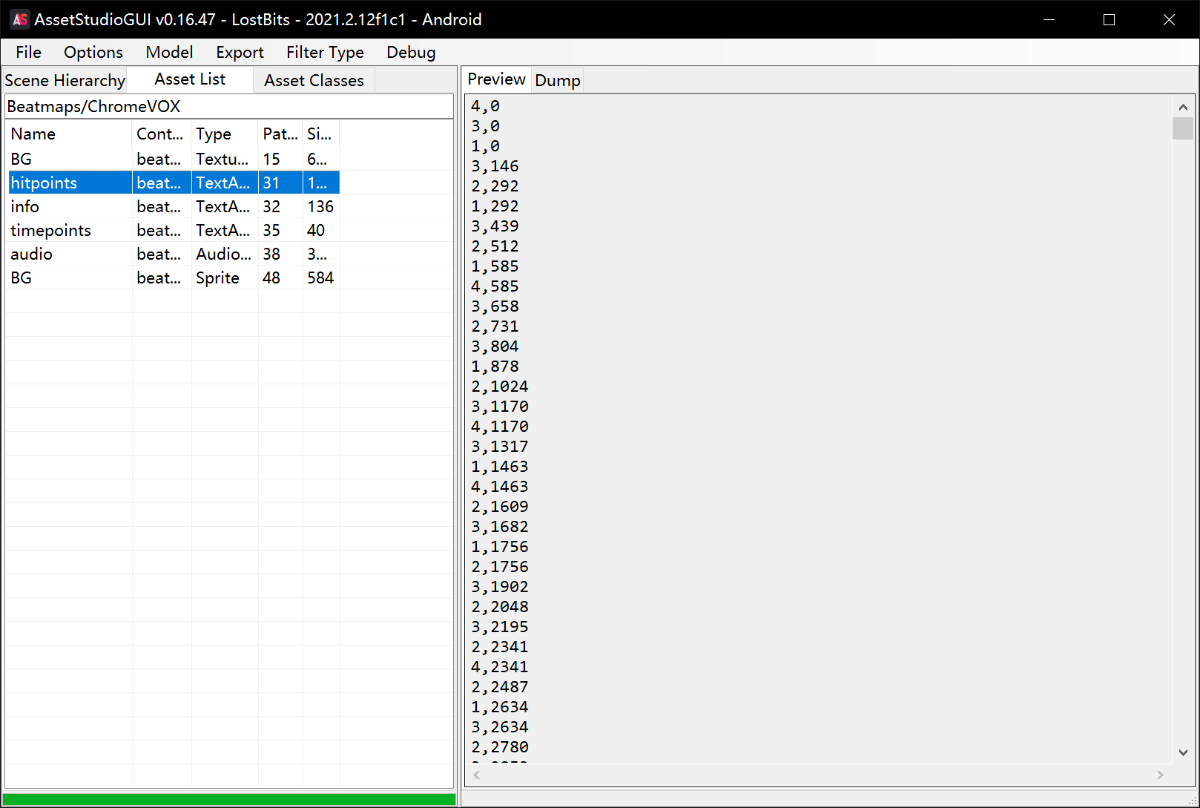
Task: Maximize the AssetStudioGUI window
Action: pyautogui.click(x=1109, y=19)
